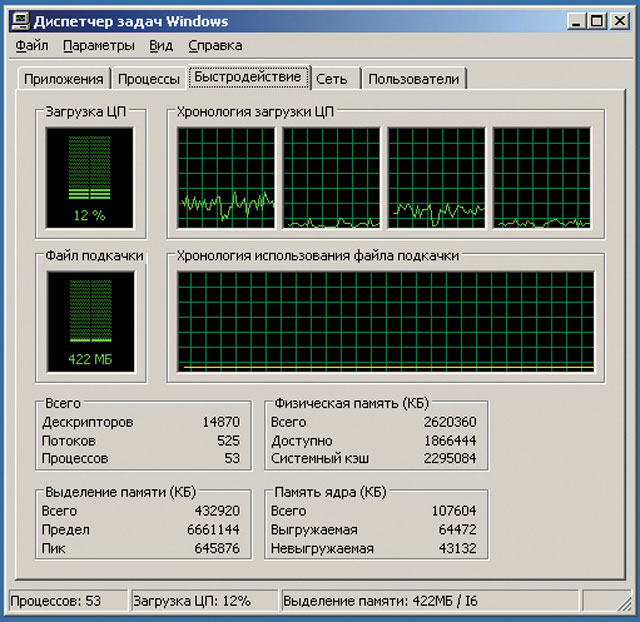Screen dimensions: 640x622
Task: Switch to the Приложения tab
Action: 64,79
